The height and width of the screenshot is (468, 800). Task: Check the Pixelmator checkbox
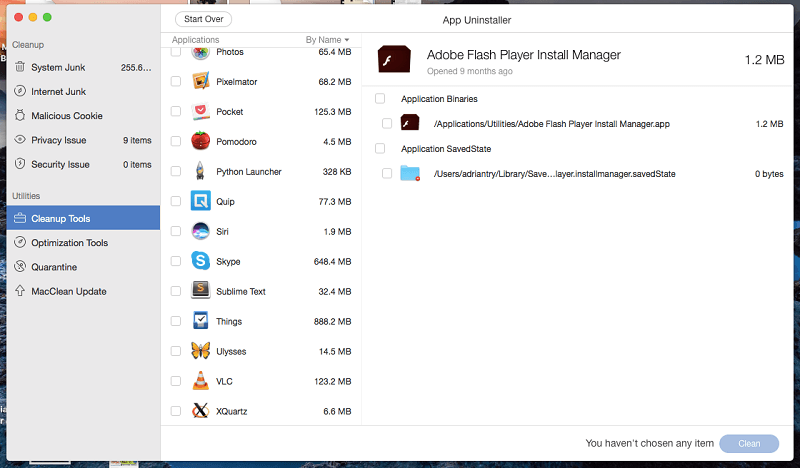[x=176, y=81]
